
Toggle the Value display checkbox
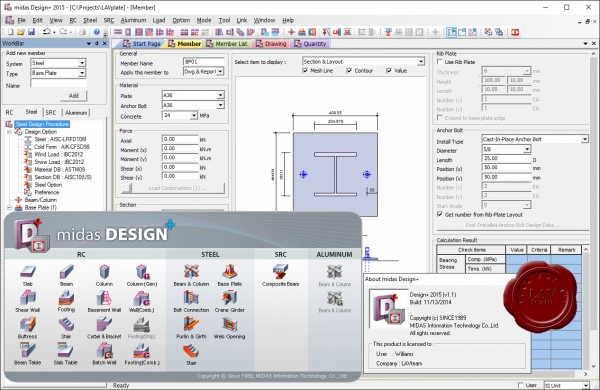point(389,70)
